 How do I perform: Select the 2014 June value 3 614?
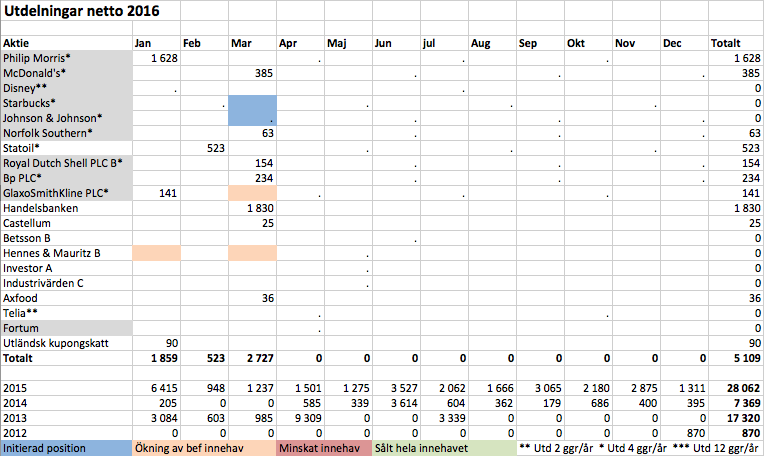[396, 403]
